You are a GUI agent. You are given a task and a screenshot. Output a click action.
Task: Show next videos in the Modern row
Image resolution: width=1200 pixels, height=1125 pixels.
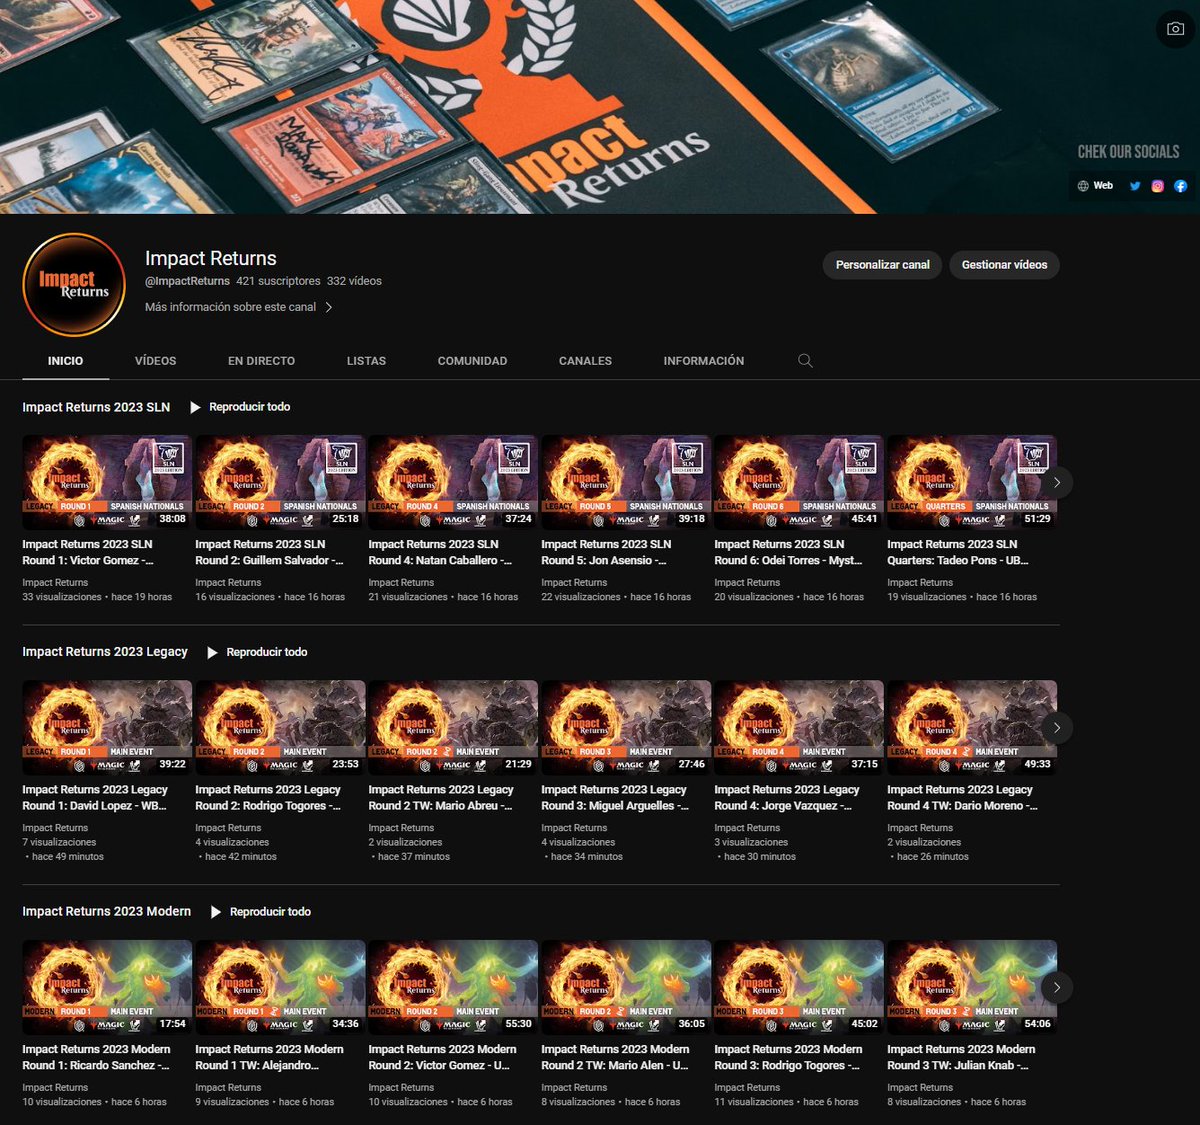1056,988
